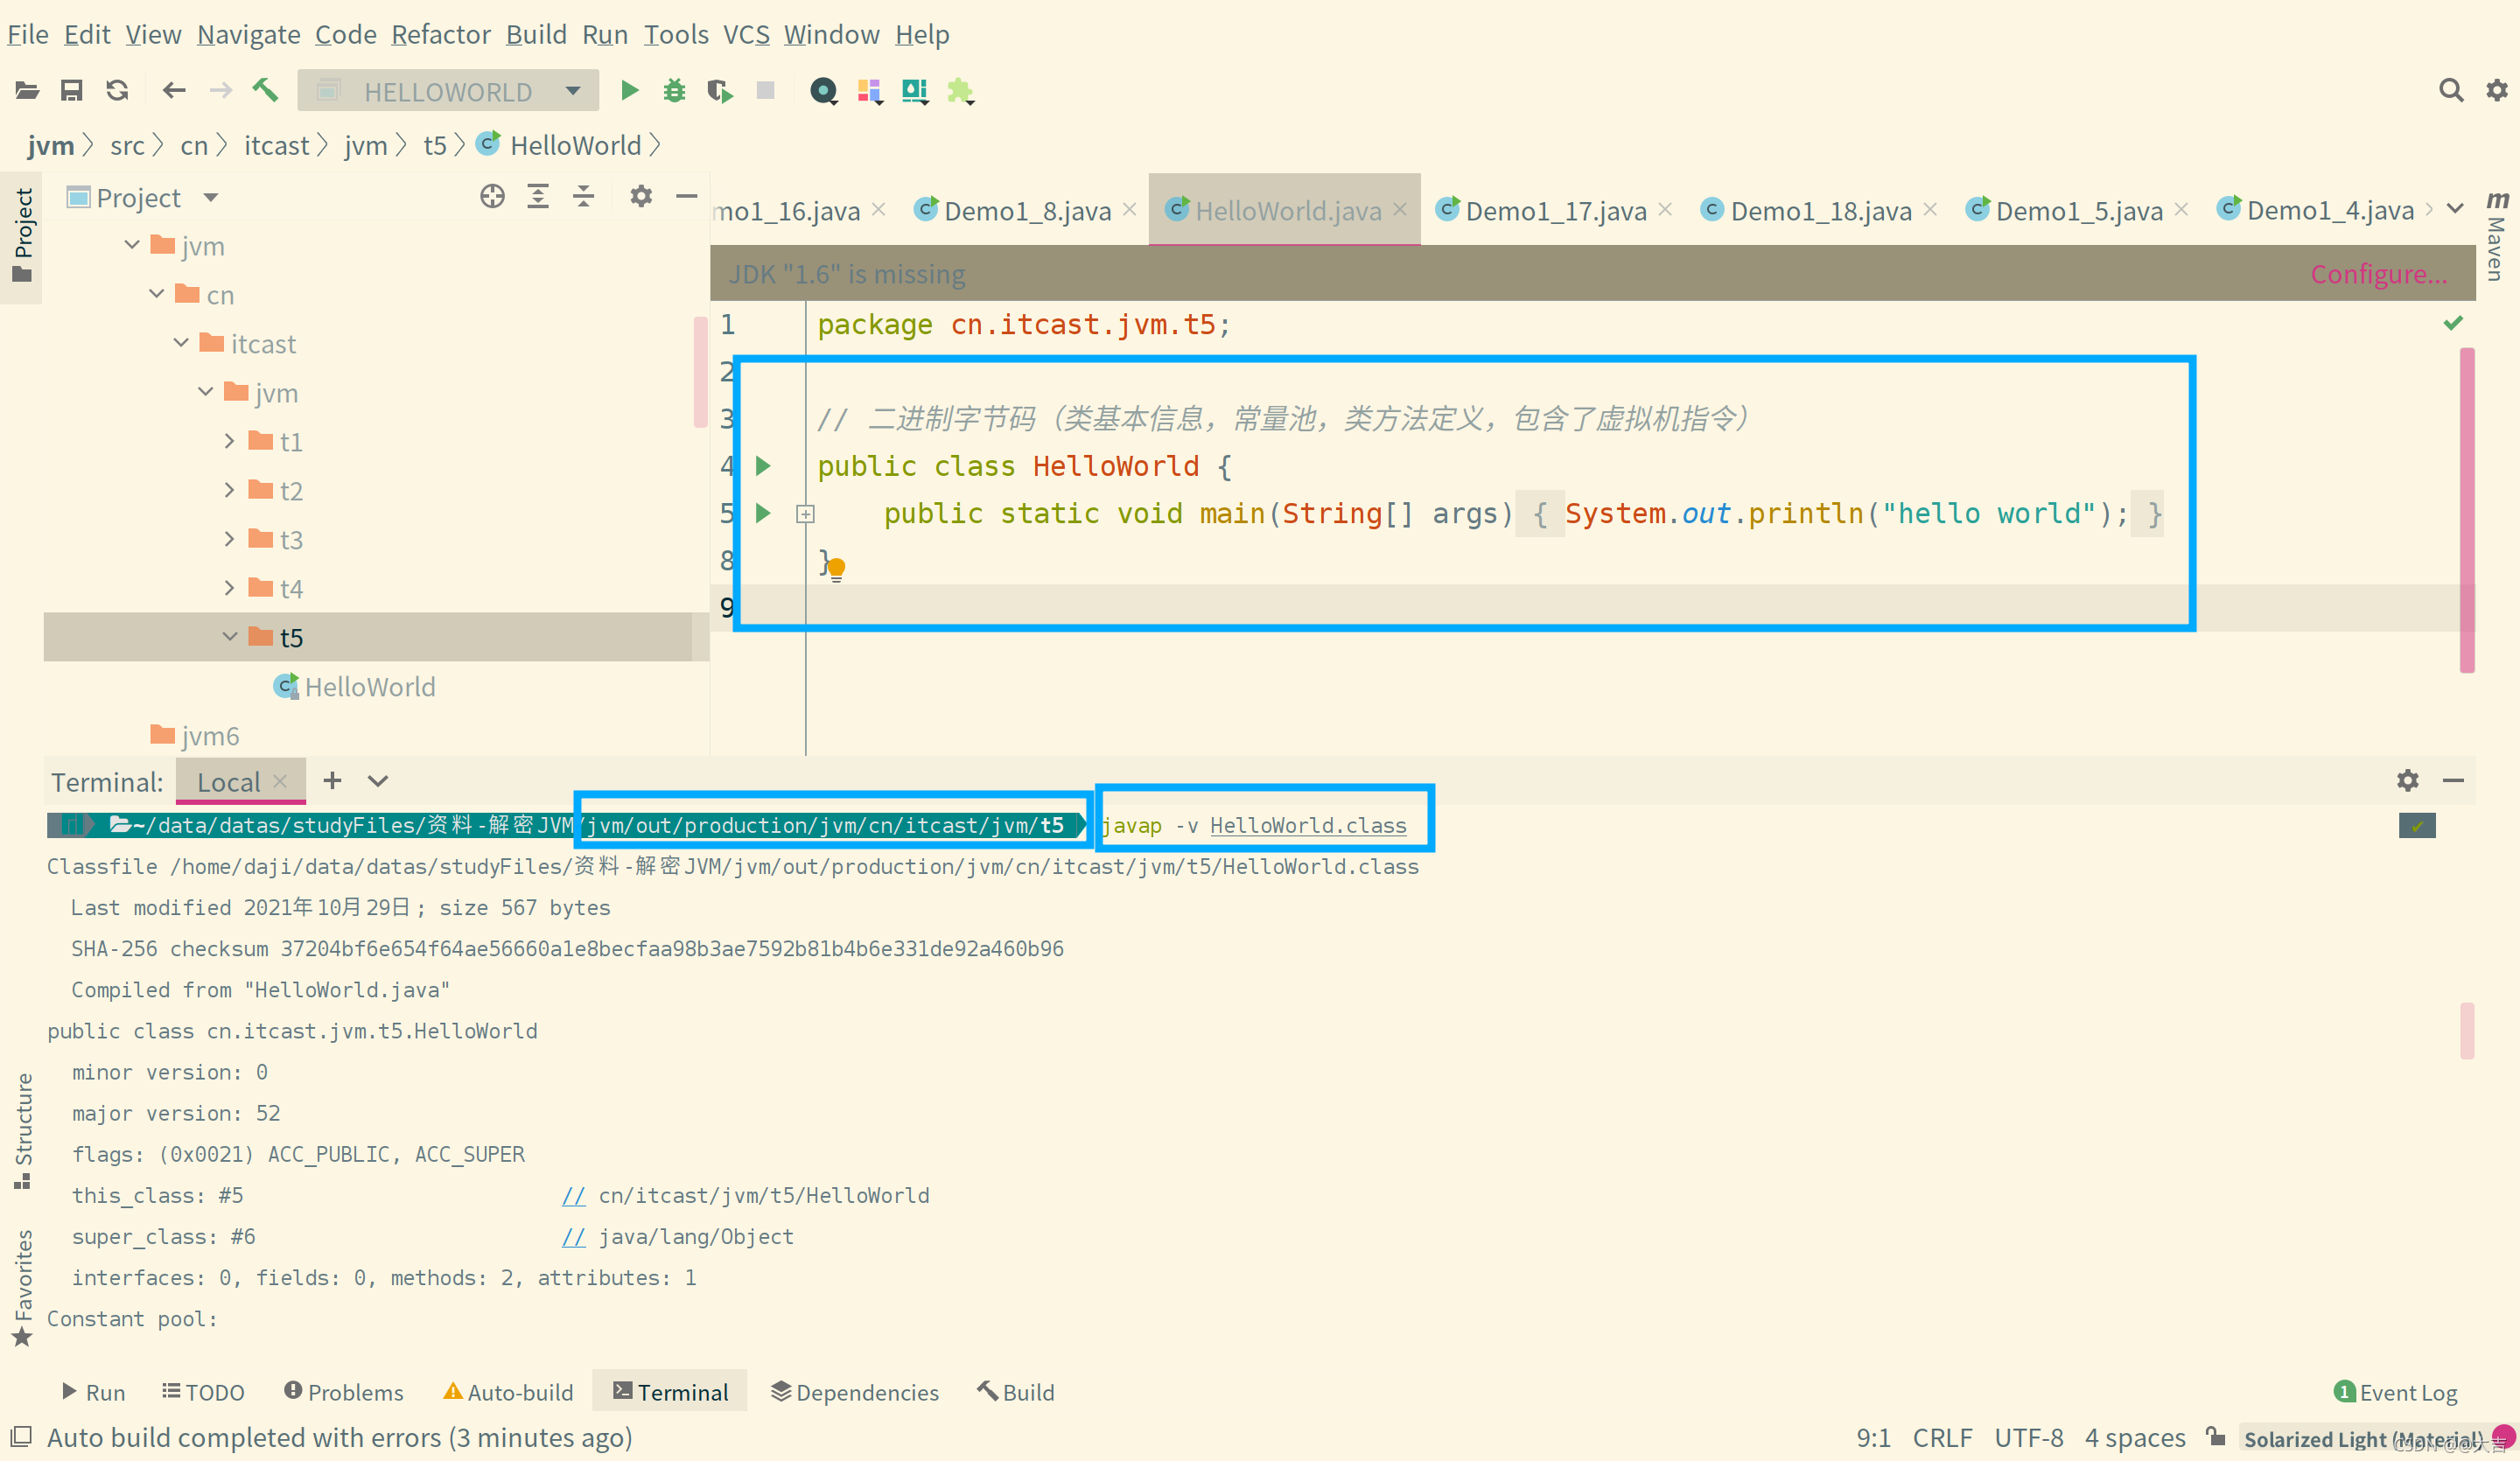Navigate back with the left arrow icon
The width and height of the screenshot is (2520, 1461).
[174, 91]
